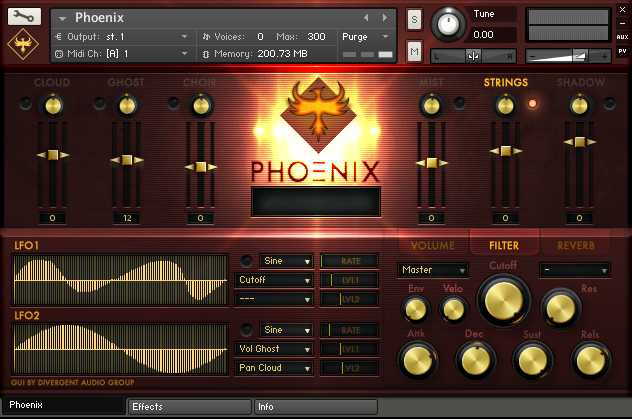Toggle the GHOST layer LED
632x419 pixels.
tap(99, 104)
